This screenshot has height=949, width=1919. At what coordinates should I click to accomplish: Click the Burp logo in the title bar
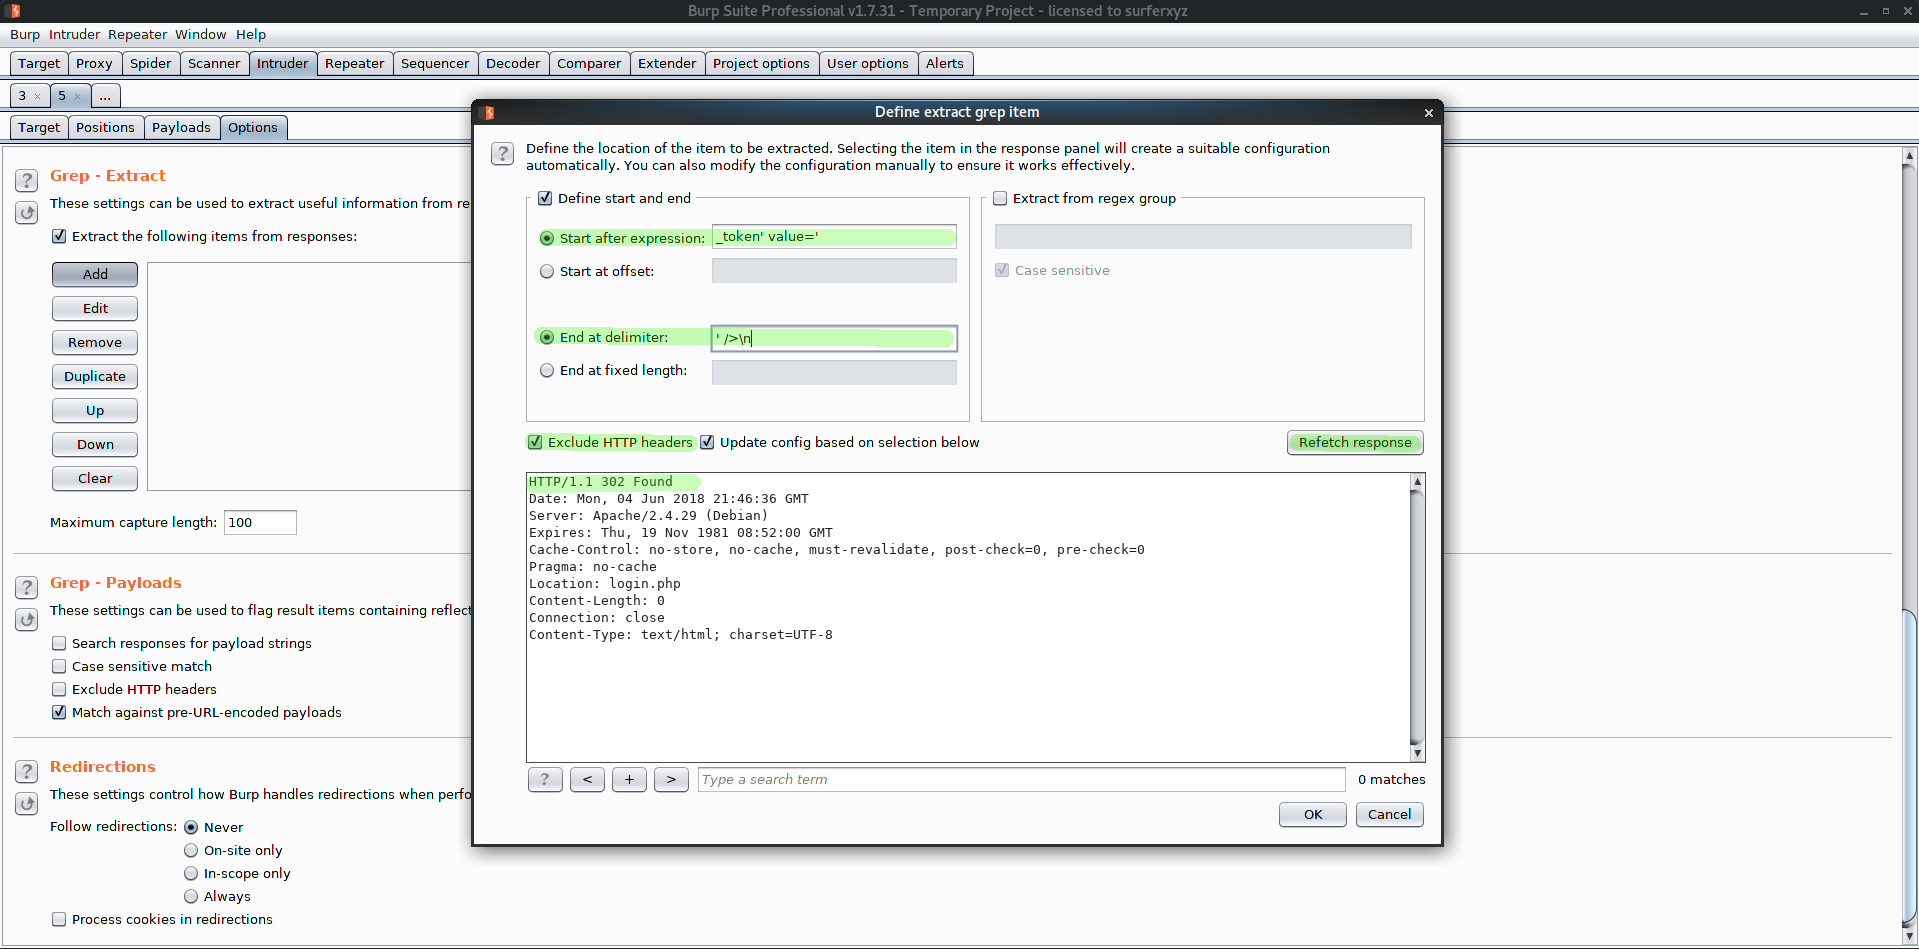coord(14,11)
